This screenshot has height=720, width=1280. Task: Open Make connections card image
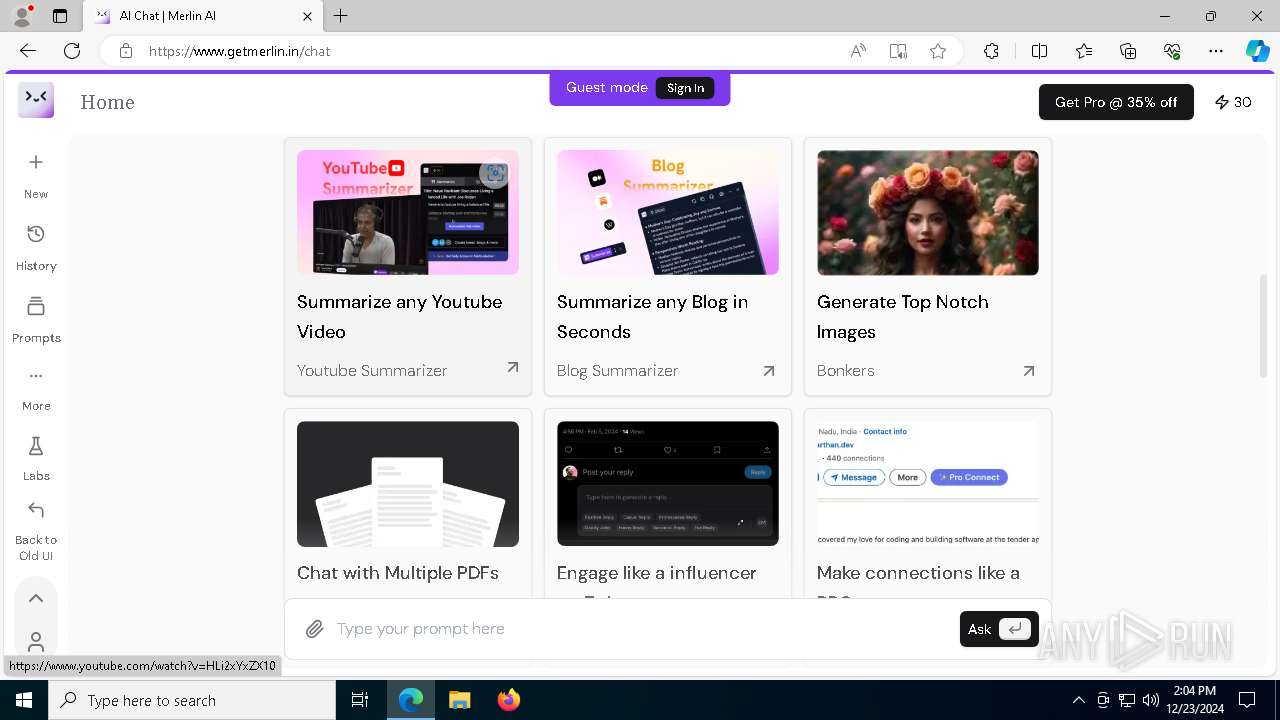(x=928, y=484)
